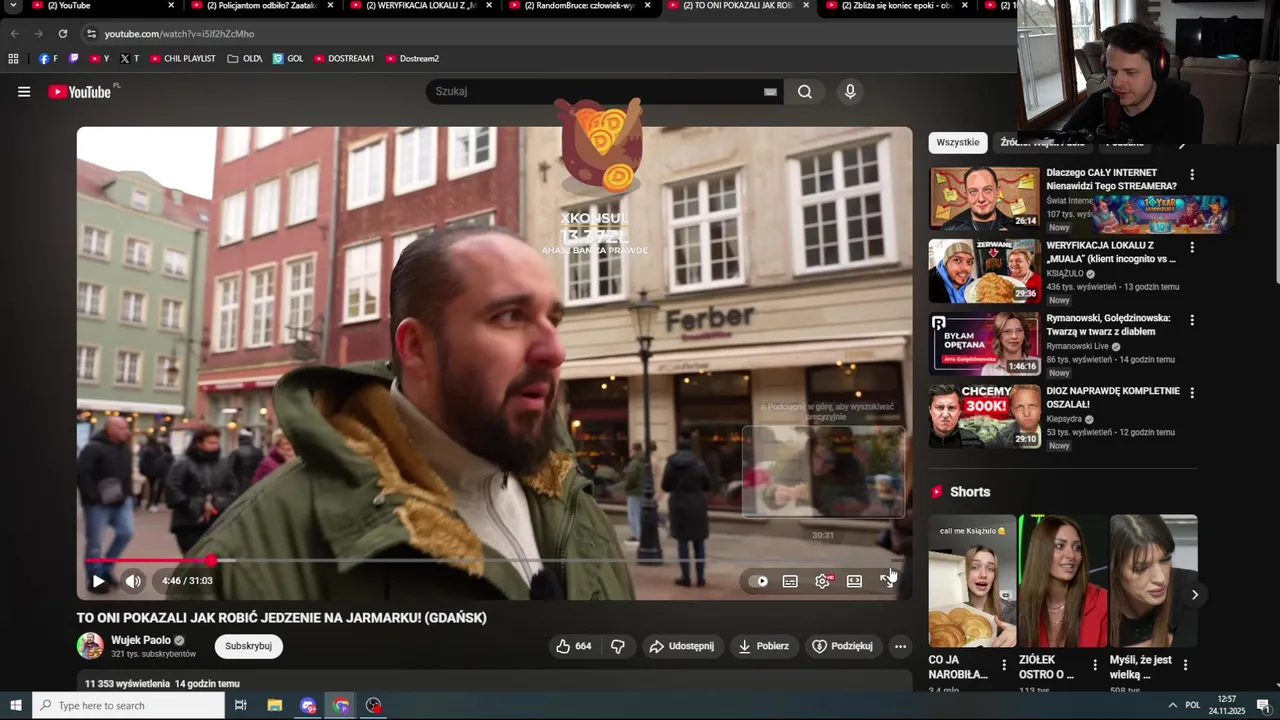Open 'DIOZ NAPRAWDĘ KOMPLETNIE OSZALAŁ' video title
Image resolution: width=1280 pixels, height=720 pixels.
(1113, 398)
